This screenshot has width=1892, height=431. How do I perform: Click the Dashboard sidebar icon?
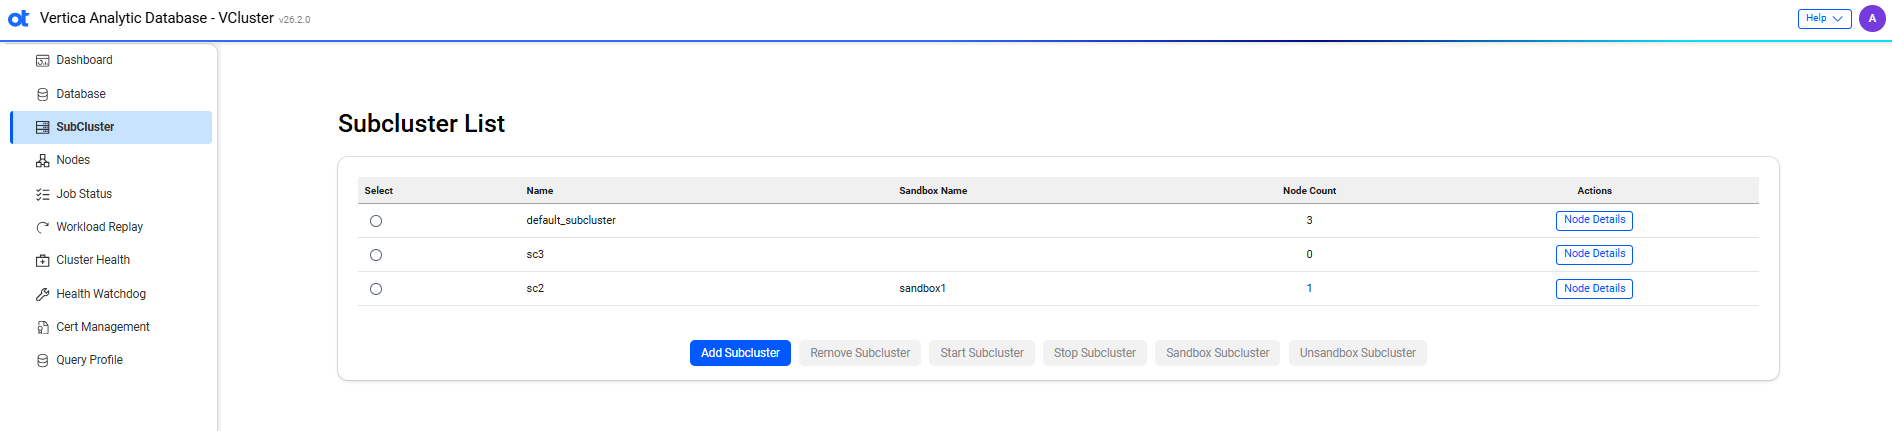tap(43, 61)
